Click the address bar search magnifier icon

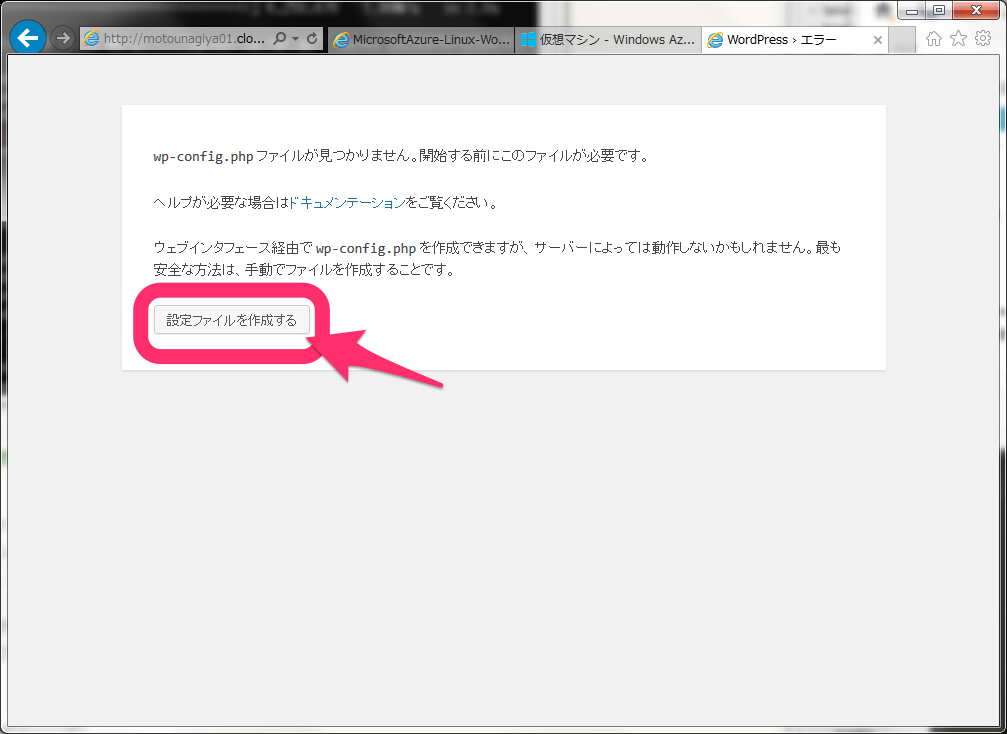coord(279,39)
